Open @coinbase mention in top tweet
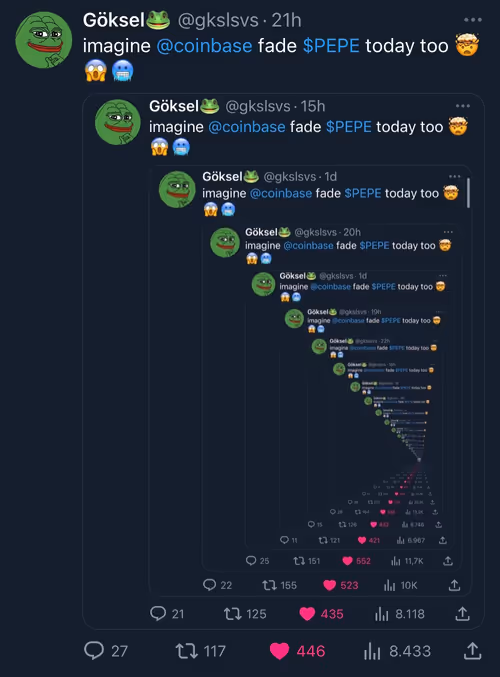Image resolution: width=500 pixels, height=677 pixels. [x=204, y=46]
